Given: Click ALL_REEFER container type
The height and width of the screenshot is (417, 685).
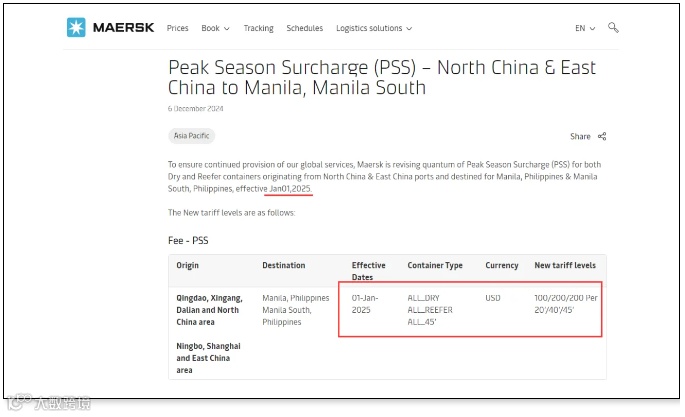Looking at the screenshot, I should (430, 310).
